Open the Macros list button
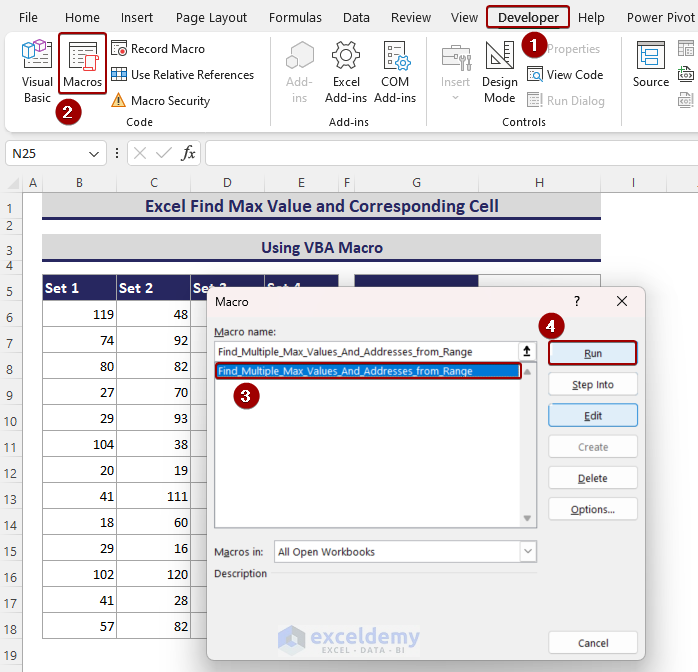 (82, 63)
